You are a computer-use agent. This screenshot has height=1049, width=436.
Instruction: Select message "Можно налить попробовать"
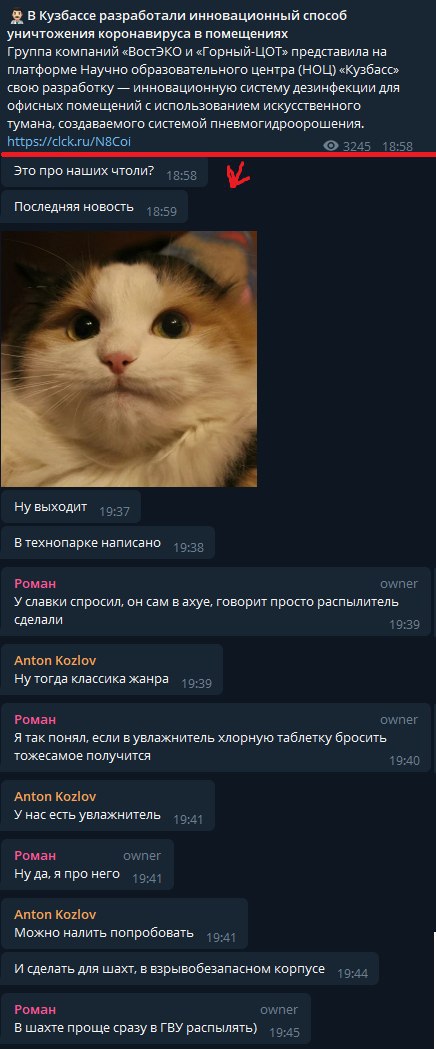click(124, 924)
